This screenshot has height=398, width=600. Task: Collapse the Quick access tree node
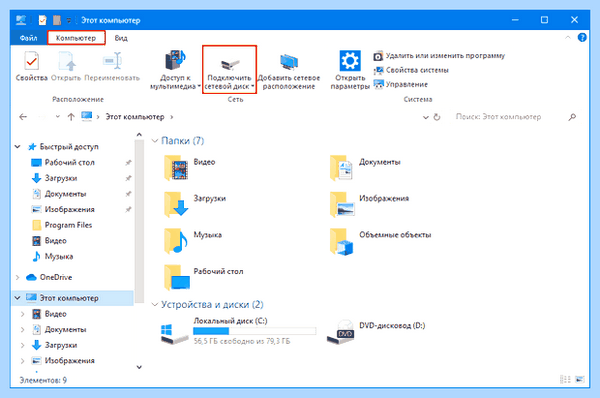18,147
